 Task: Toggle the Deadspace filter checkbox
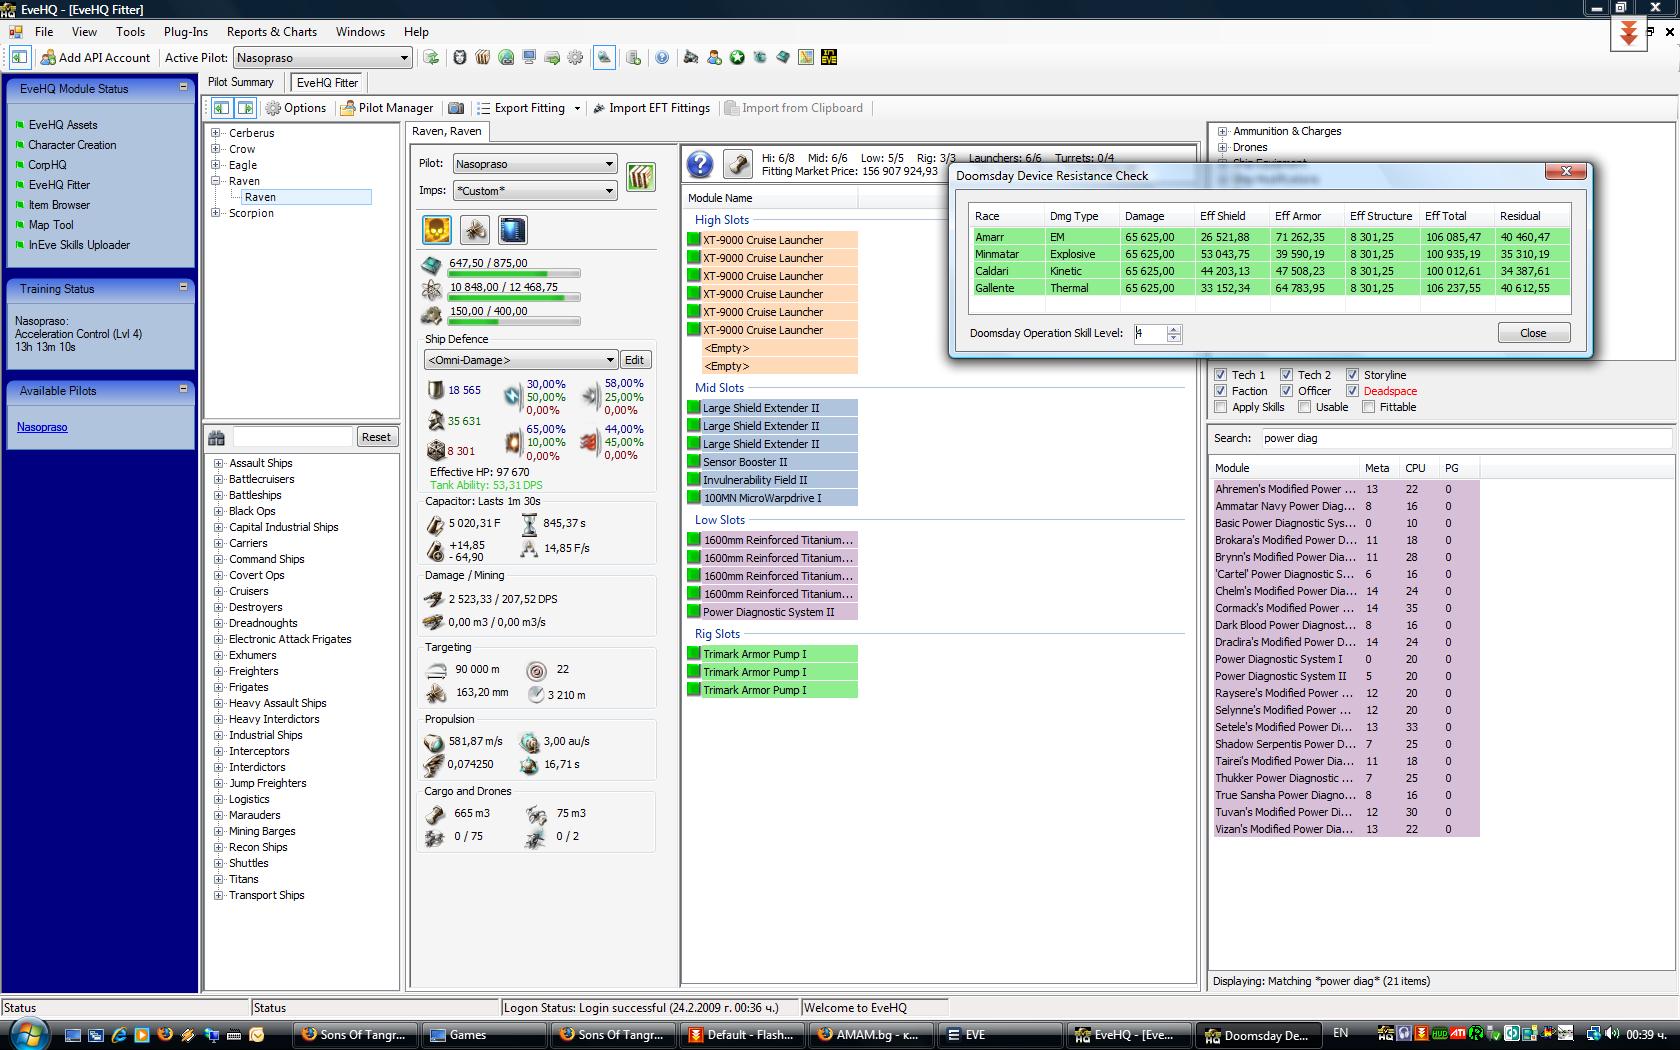tap(1352, 391)
